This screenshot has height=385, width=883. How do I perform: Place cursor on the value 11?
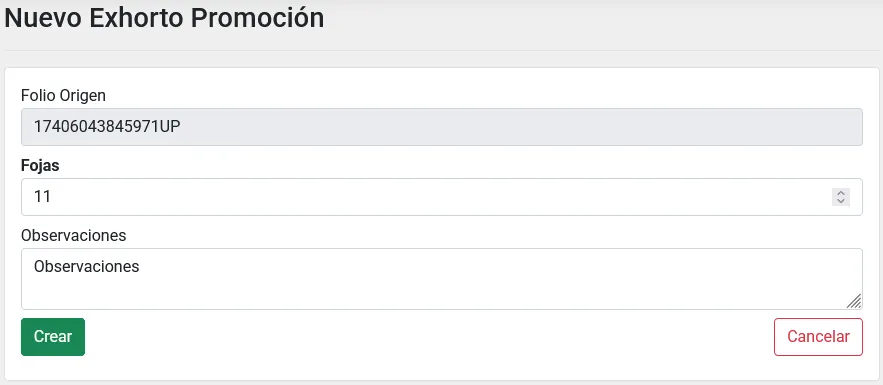[42, 197]
